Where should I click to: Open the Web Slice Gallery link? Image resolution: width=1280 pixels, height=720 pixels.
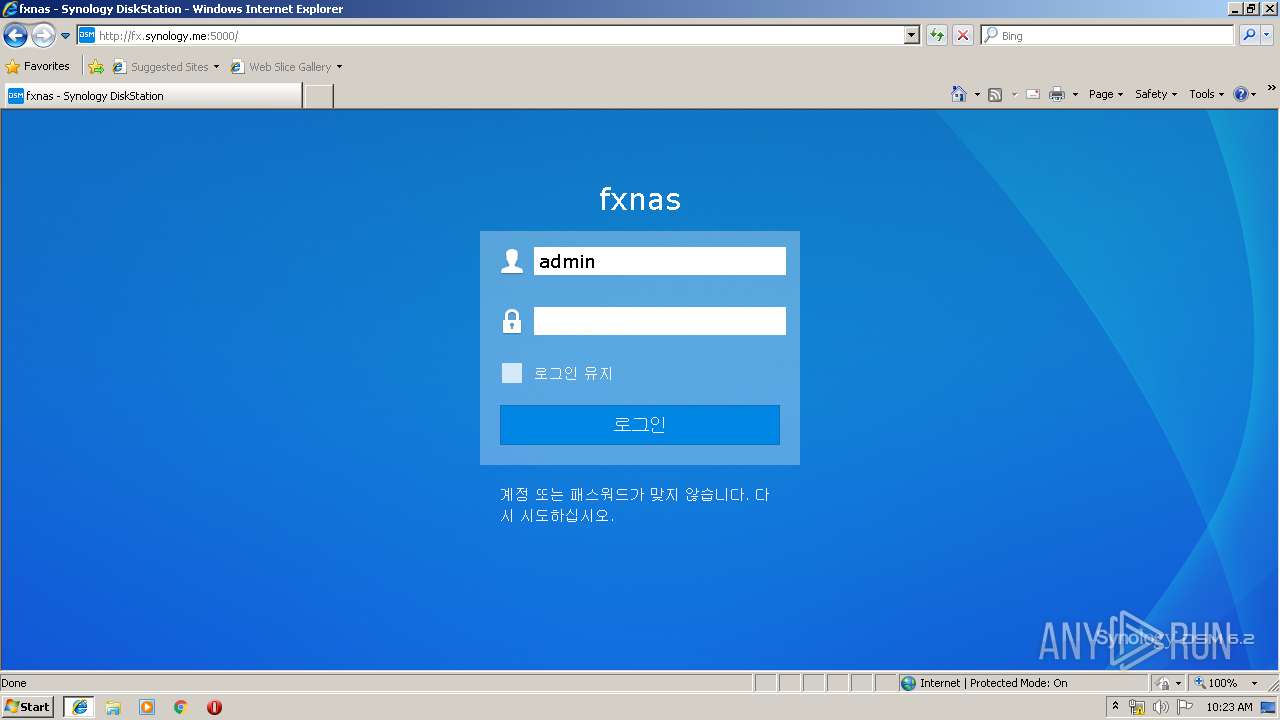(286, 67)
